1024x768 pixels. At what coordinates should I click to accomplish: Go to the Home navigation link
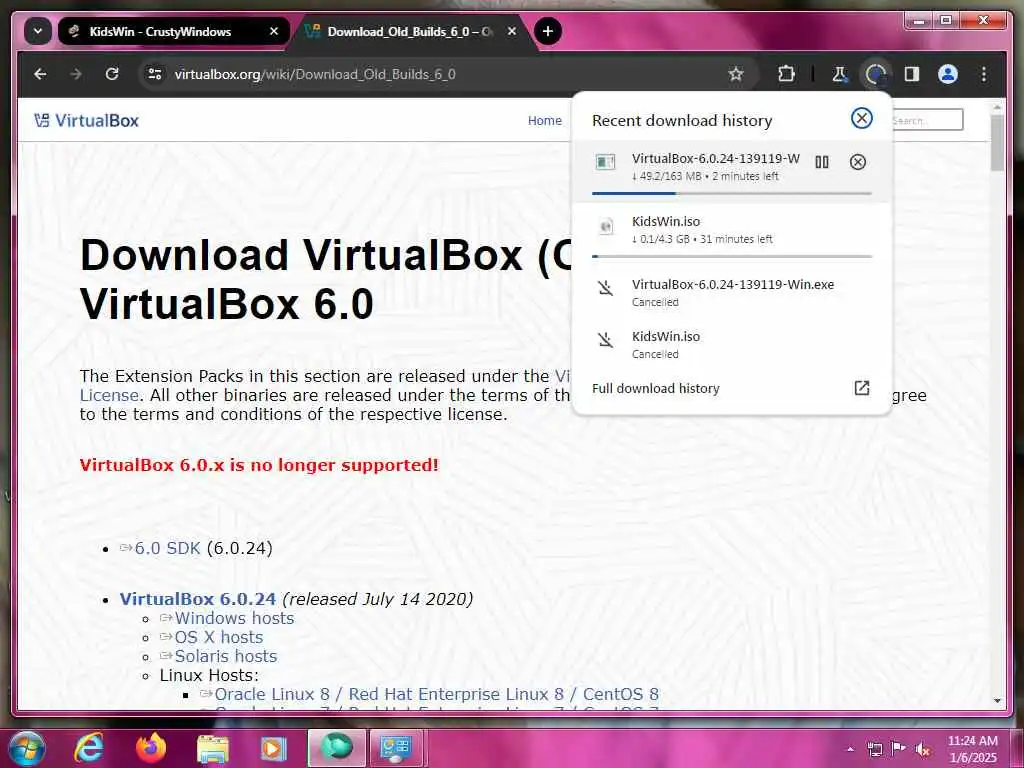pyautogui.click(x=545, y=120)
